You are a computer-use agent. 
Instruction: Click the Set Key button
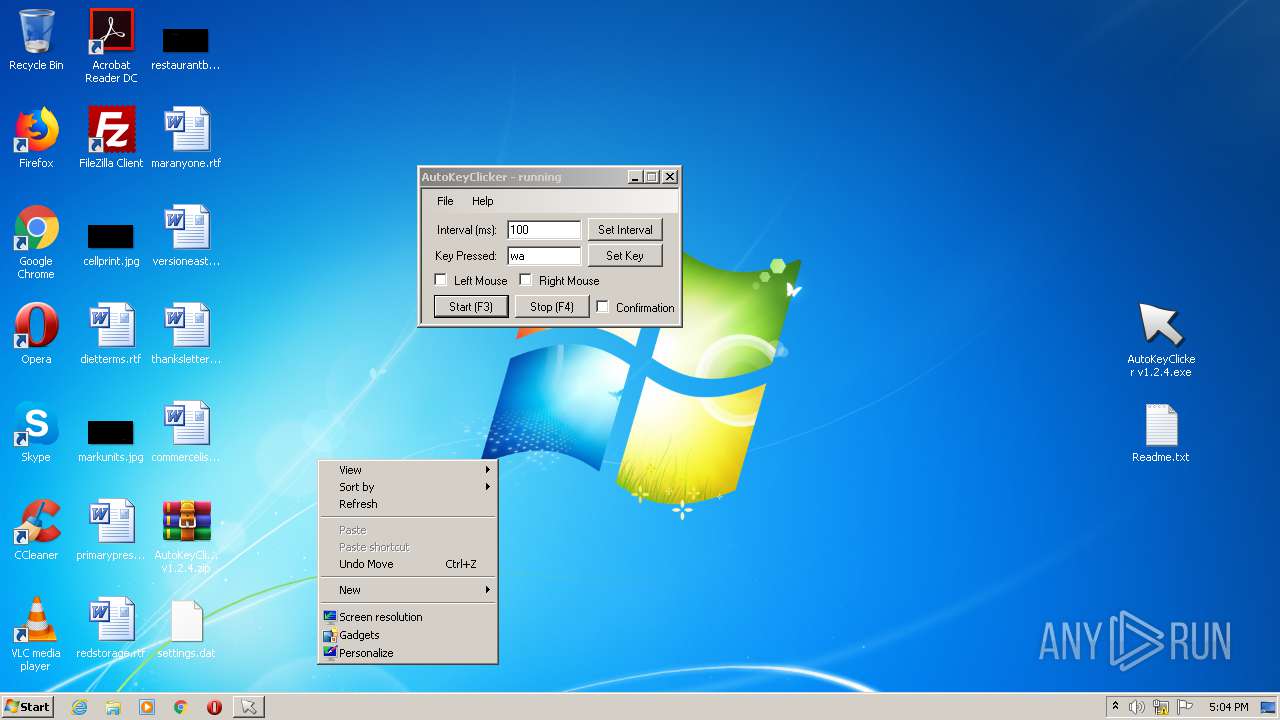[625, 256]
